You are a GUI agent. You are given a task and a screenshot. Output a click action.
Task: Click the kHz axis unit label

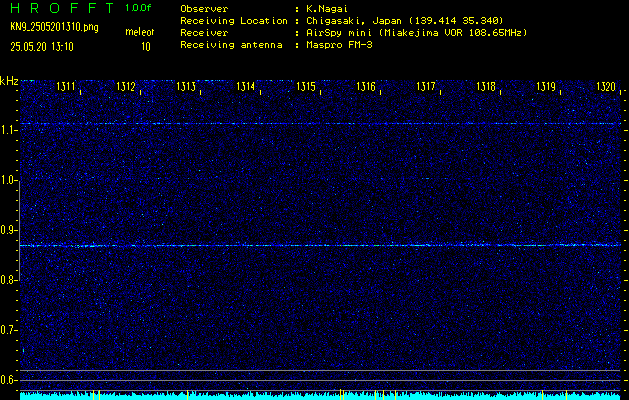click(9, 81)
